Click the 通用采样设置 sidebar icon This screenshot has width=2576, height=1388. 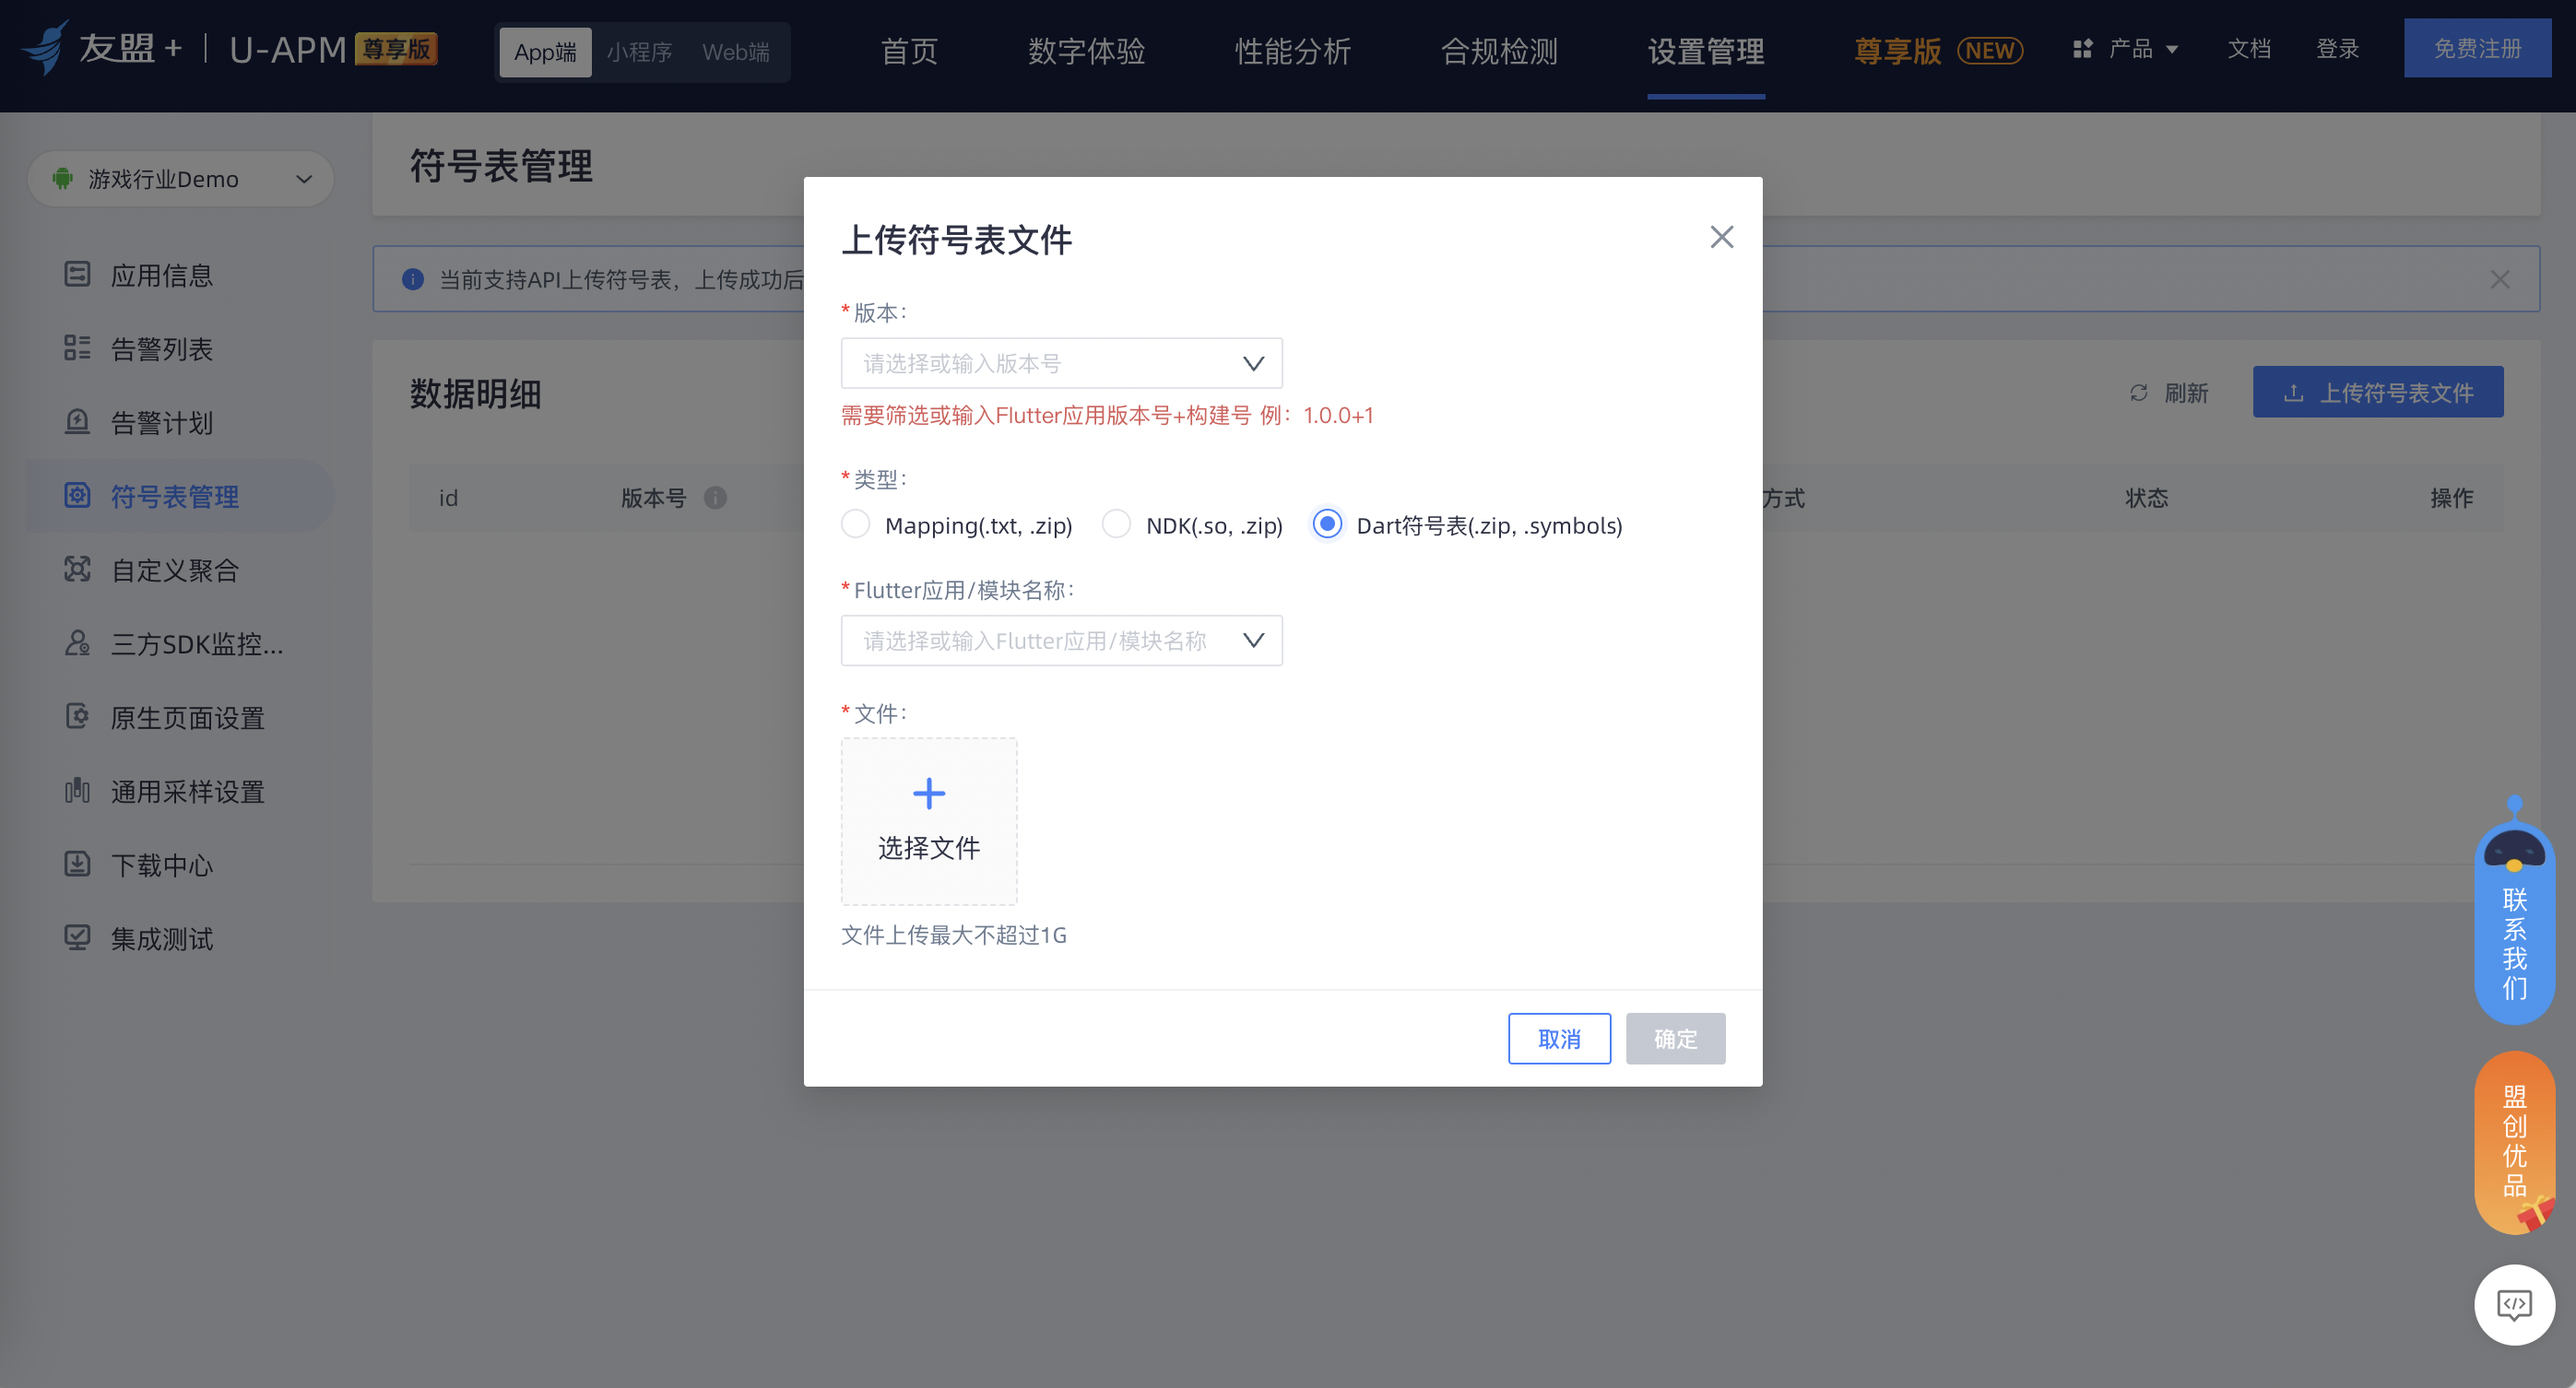click(77, 791)
